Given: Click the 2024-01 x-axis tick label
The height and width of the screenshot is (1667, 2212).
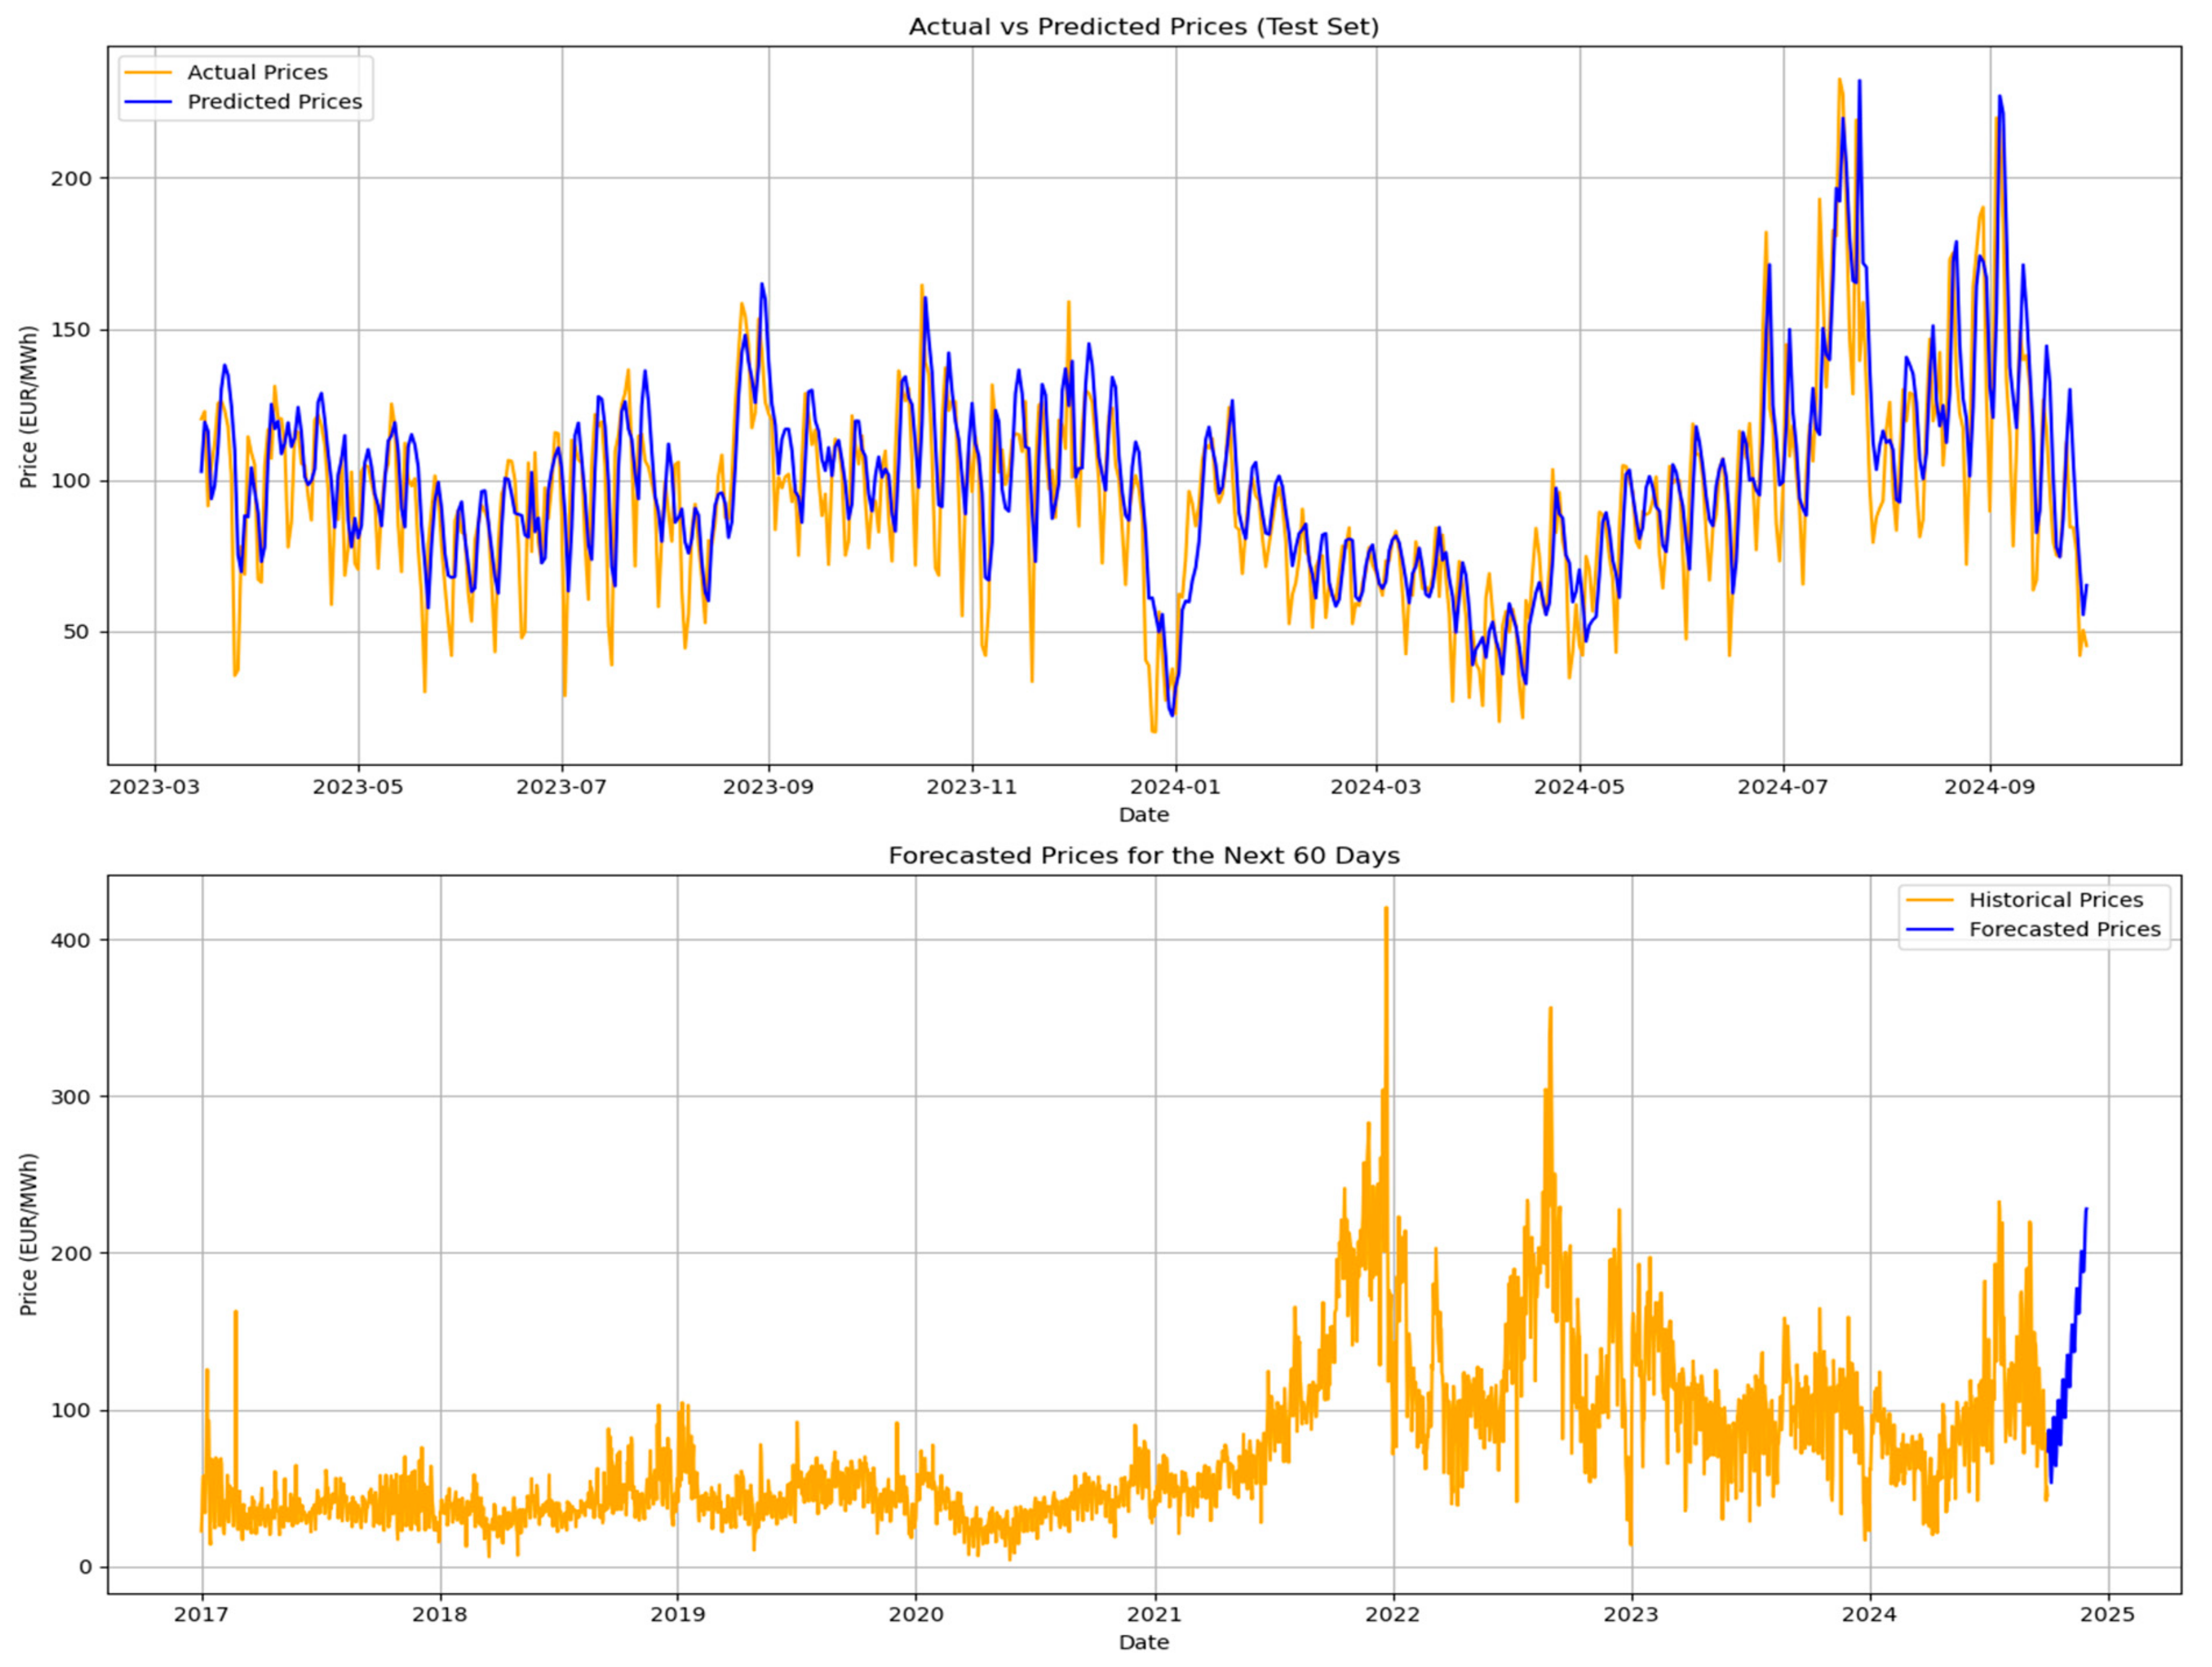Looking at the screenshot, I should point(1175,787).
